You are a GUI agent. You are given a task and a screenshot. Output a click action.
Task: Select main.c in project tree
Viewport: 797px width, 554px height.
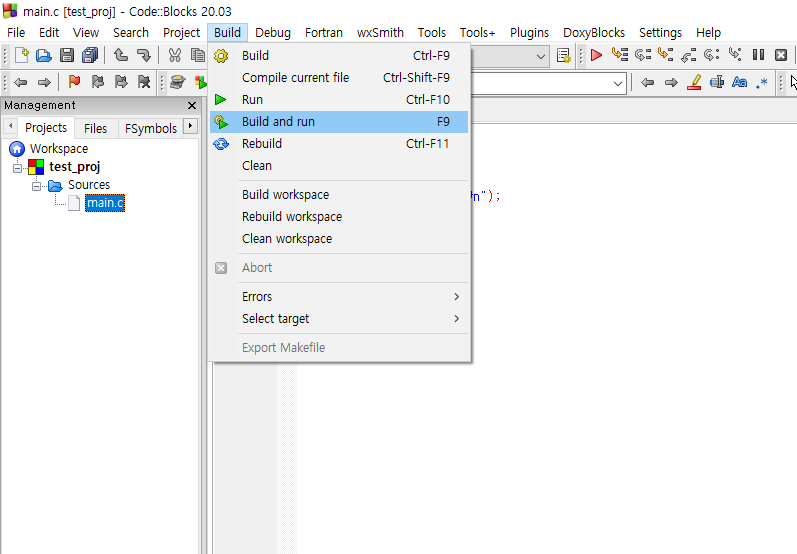click(105, 203)
